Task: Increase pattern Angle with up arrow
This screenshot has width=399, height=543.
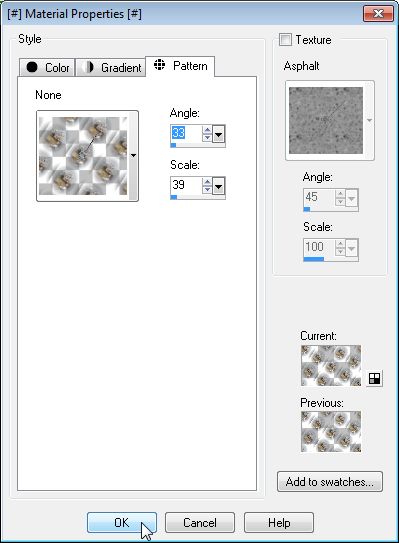Action: click(x=207, y=130)
